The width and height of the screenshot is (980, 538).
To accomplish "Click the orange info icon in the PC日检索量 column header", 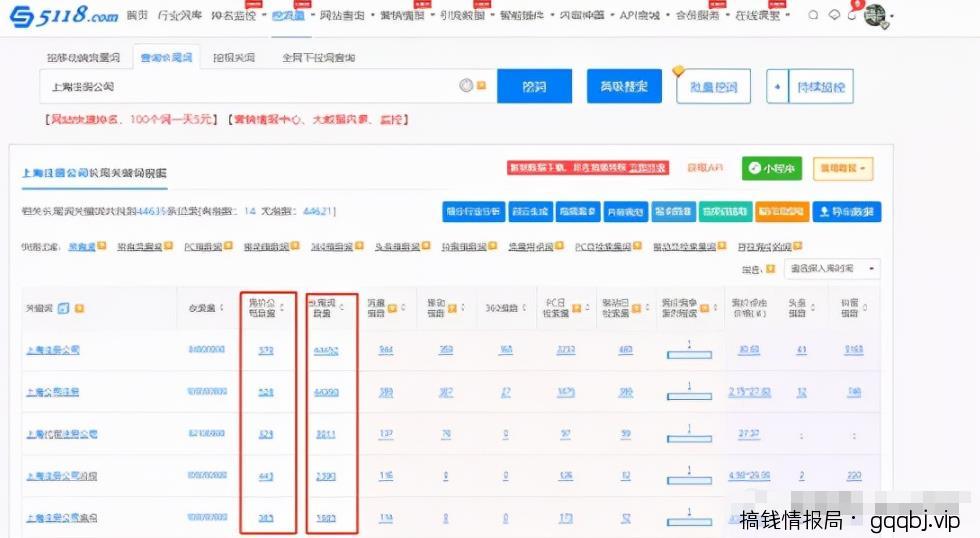I will coord(576,308).
